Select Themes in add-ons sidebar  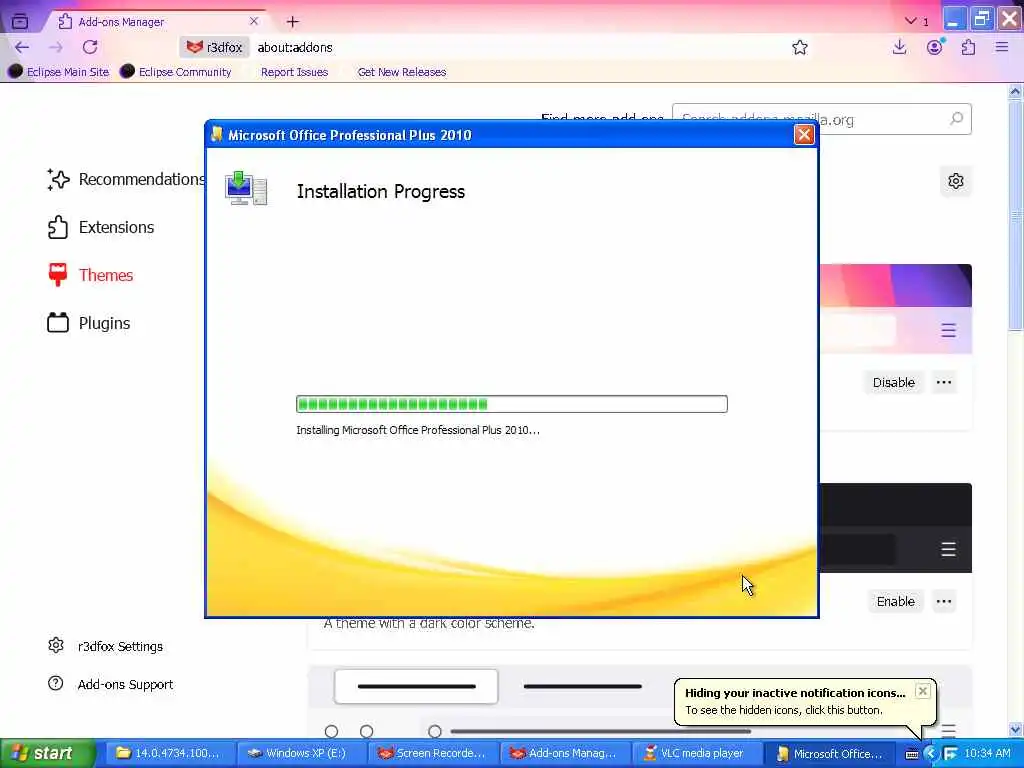click(90, 275)
